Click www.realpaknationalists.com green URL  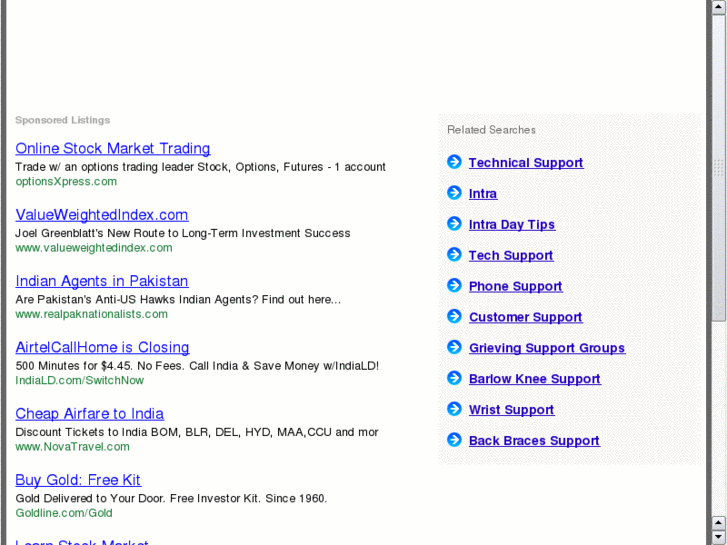click(91, 314)
